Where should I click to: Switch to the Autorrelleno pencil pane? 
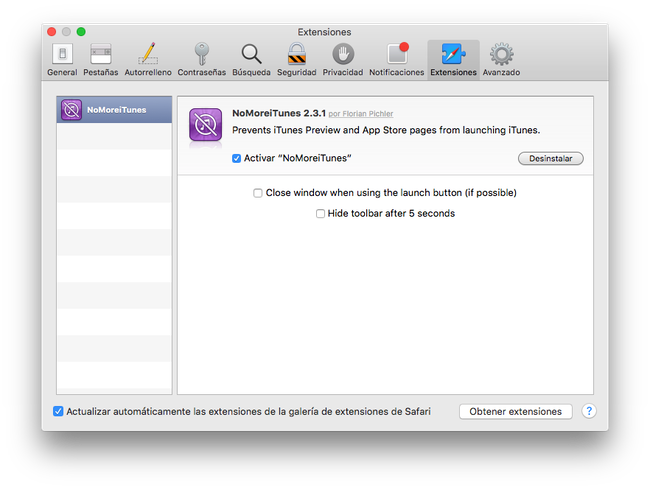point(148,60)
